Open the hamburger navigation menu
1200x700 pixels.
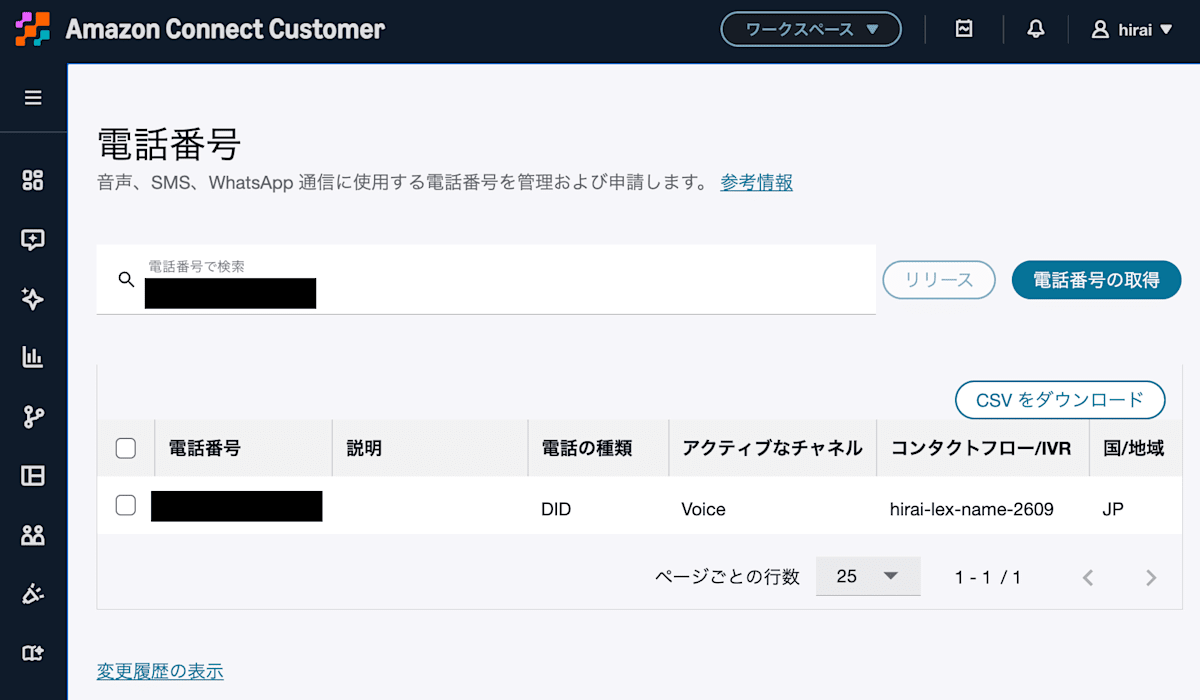click(33, 98)
